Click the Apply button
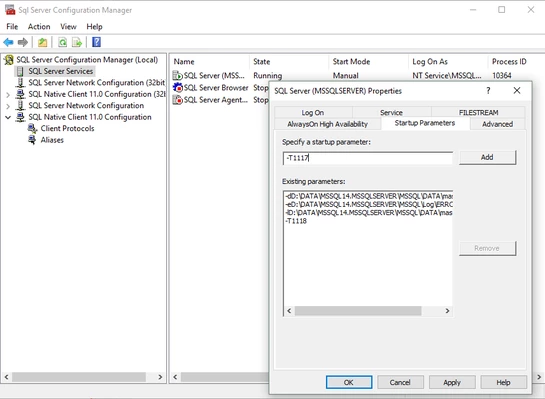This screenshot has width=545, height=399. coord(452,382)
